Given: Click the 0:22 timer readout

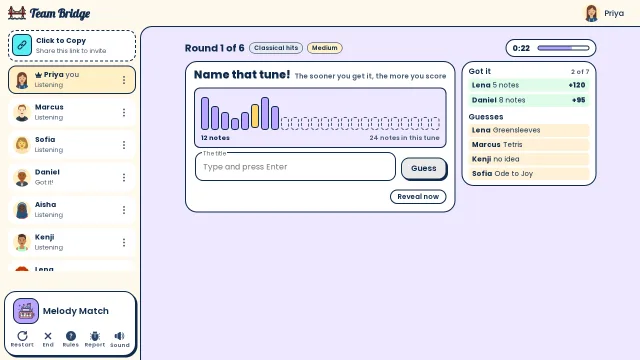Looking at the screenshot, I should 521,48.
